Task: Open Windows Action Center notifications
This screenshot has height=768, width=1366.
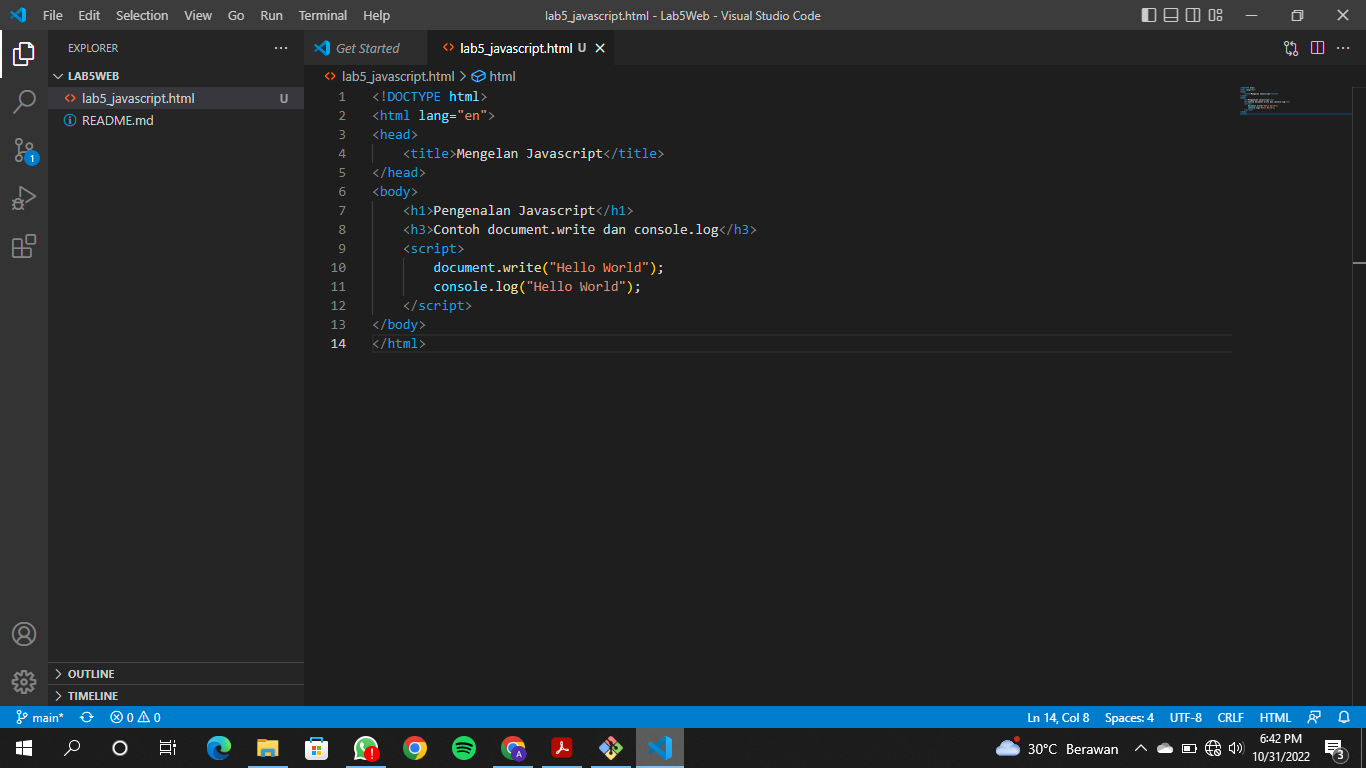Action: click(1334, 748)
